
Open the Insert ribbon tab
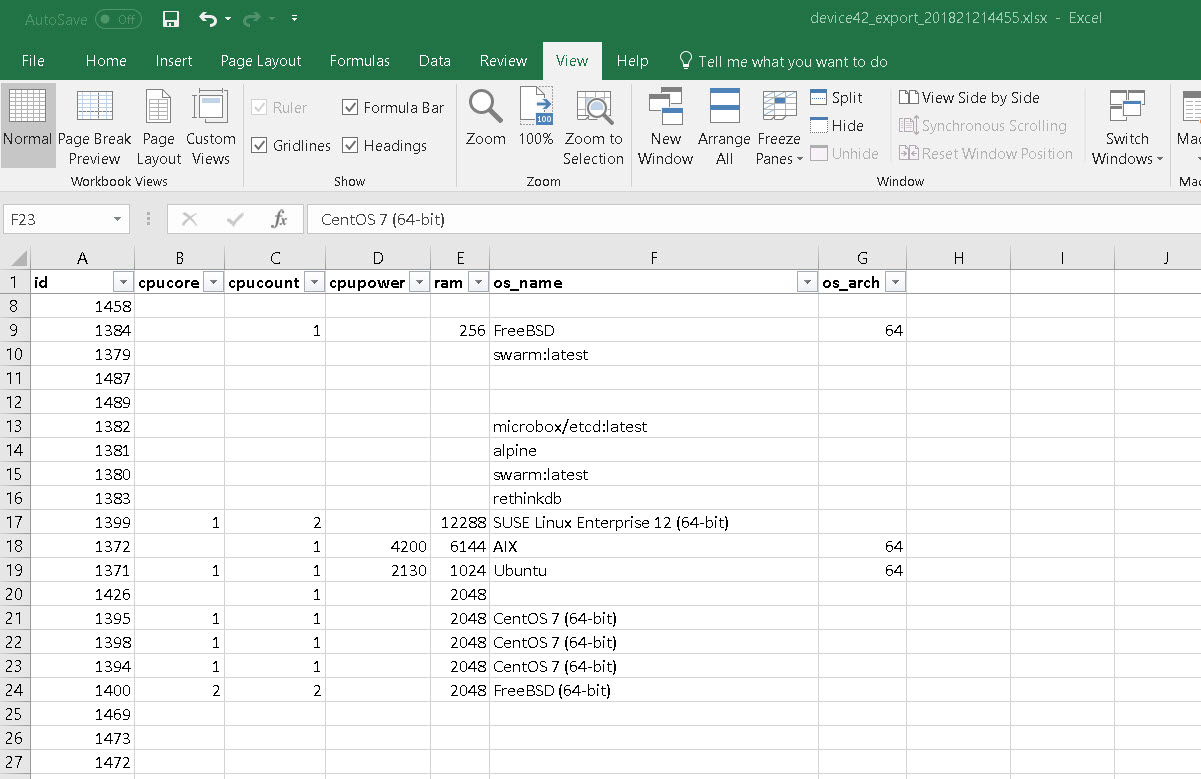(x=174, y=61)
